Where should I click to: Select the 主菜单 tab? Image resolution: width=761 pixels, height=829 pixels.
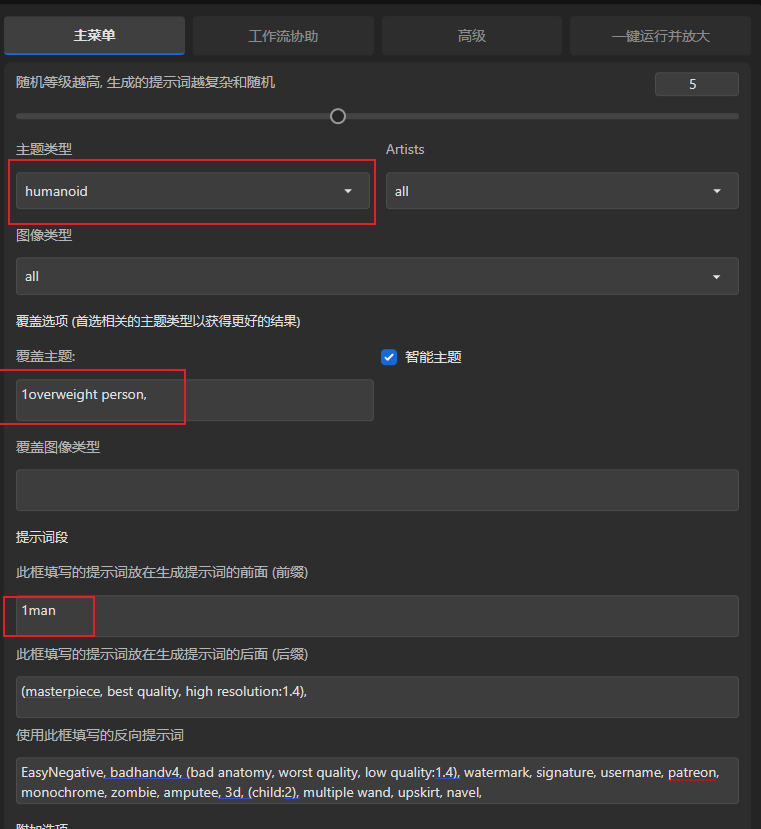click(95, 36)
